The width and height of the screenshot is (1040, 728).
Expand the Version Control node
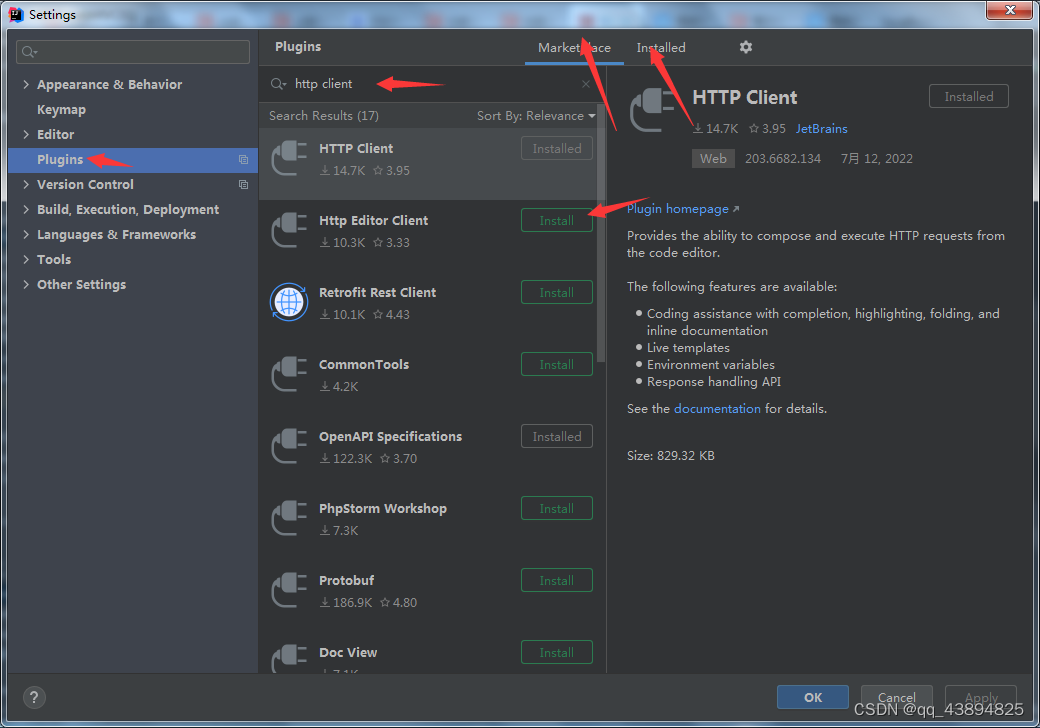click(26, 184)
